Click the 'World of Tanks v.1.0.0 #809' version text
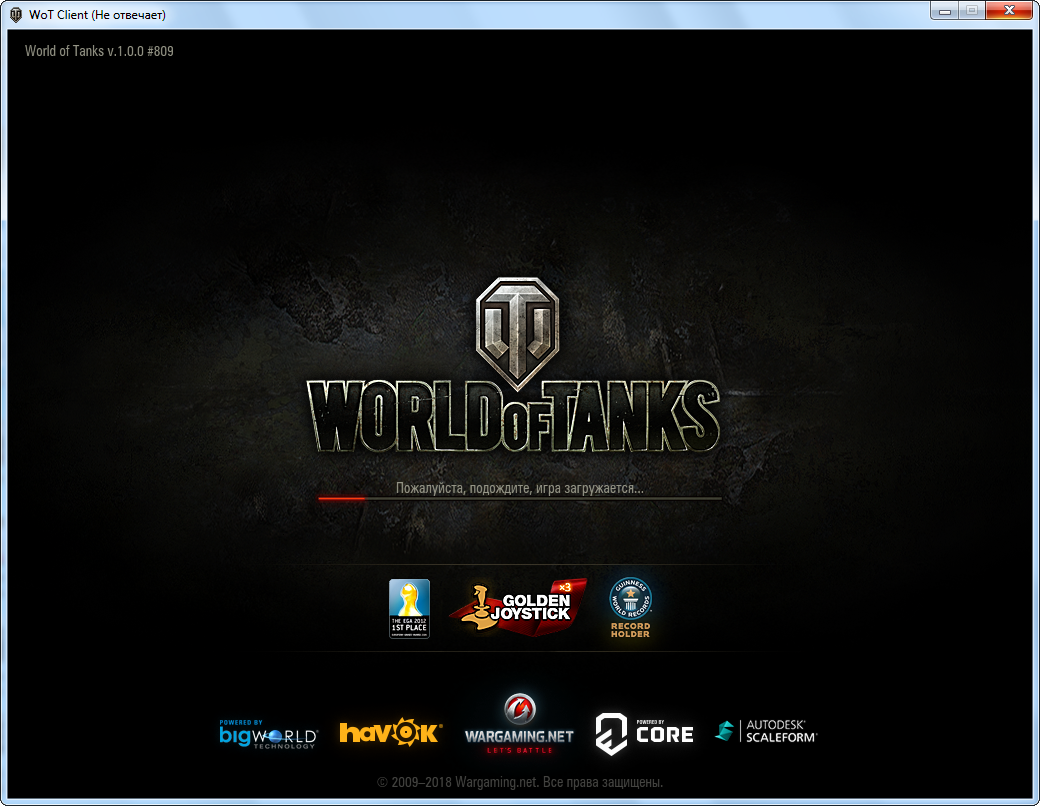 coord(99,51)
